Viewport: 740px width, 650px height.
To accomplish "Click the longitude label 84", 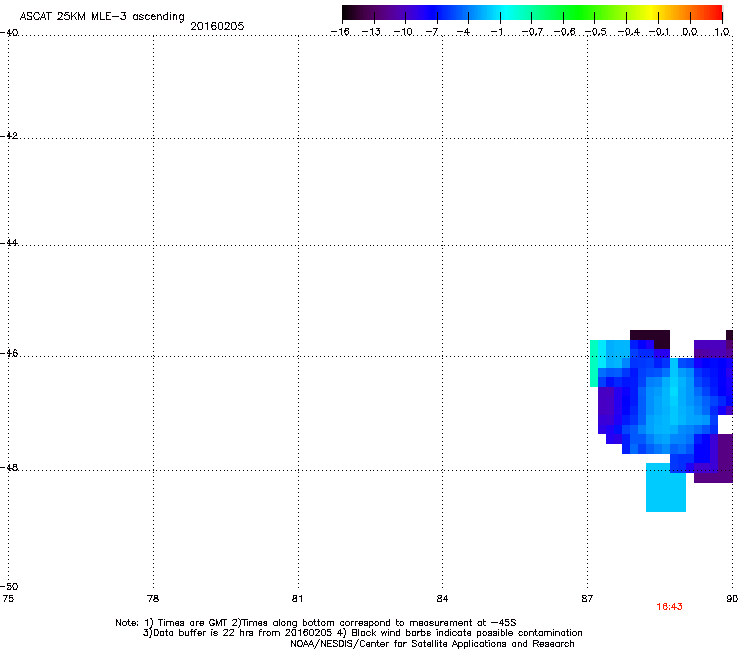I will tap(442, 599).
